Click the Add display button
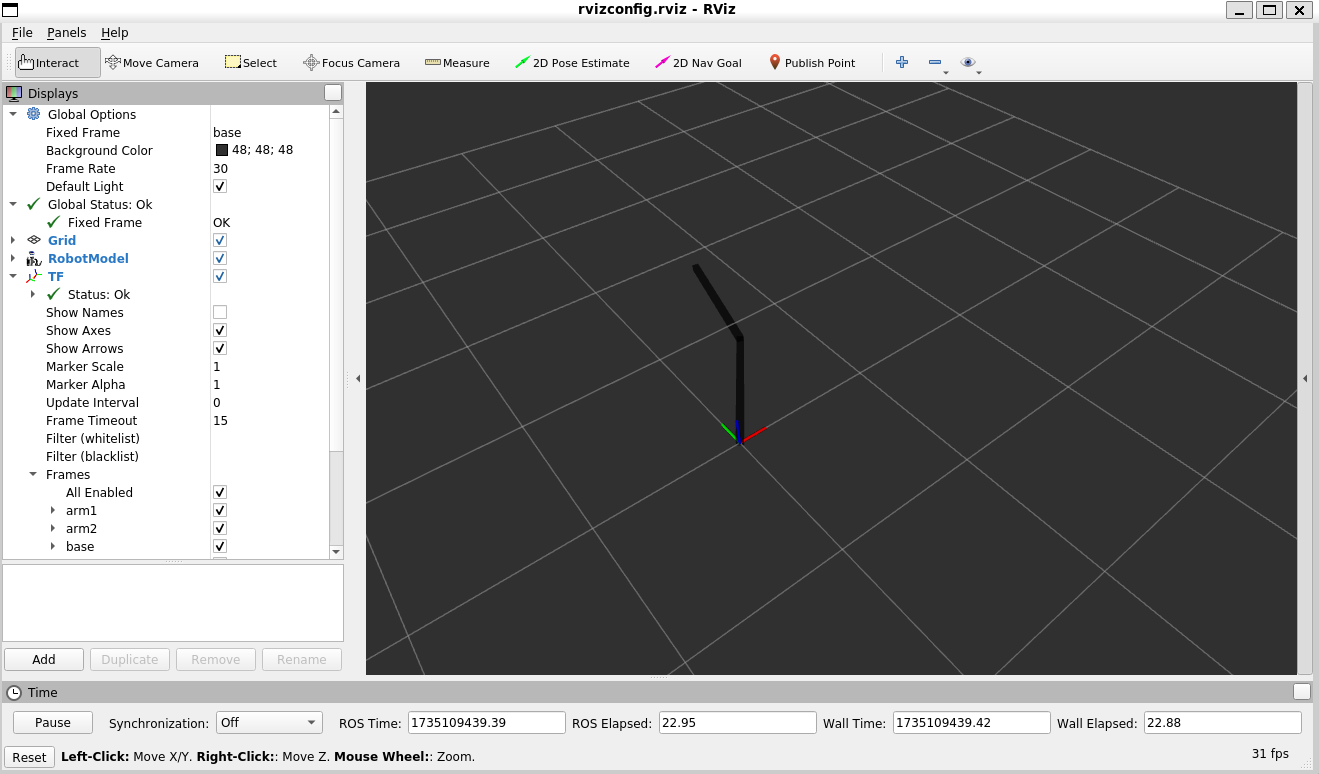Viewport: 1319px width, 774px height. [44, 659]
